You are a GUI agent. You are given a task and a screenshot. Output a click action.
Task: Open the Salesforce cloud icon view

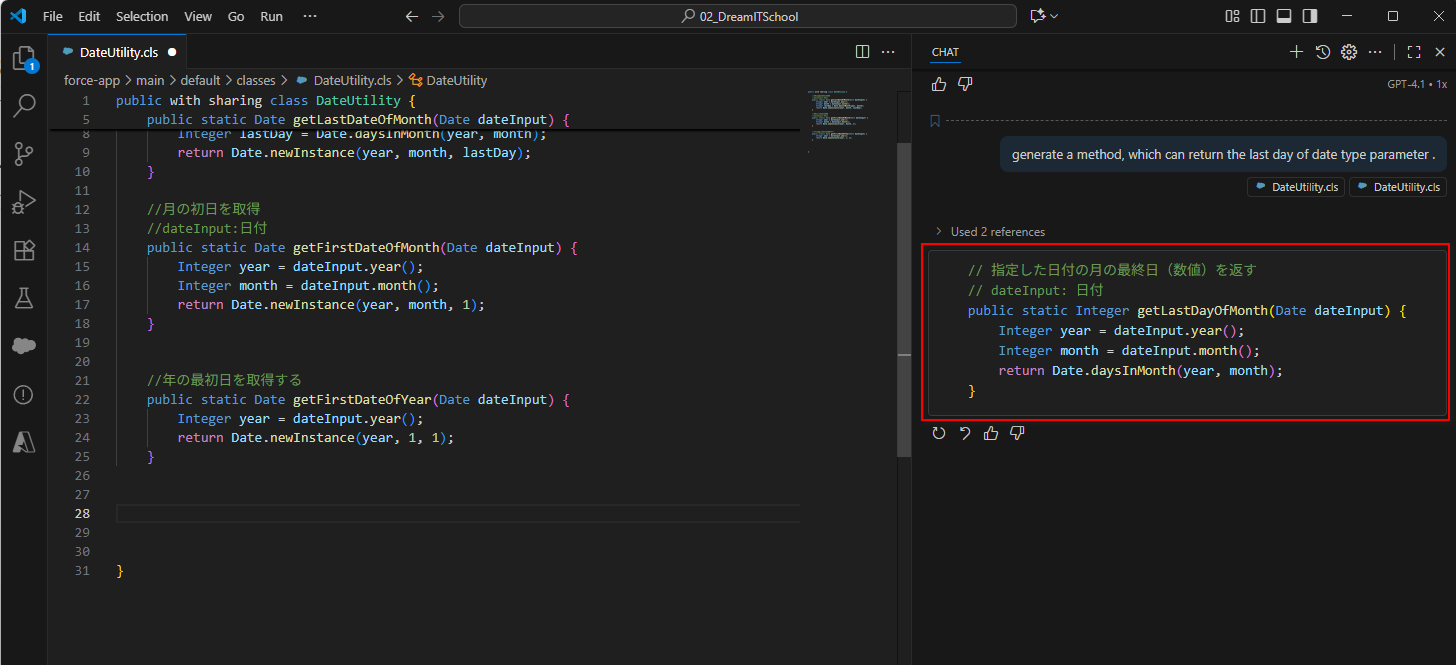[x=24, y=346]
